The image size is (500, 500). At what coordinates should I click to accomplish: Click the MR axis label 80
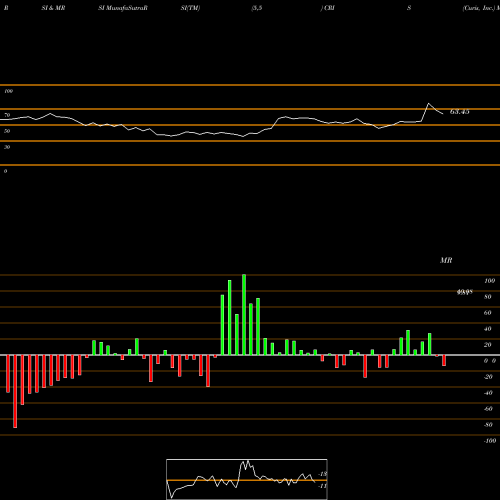[488, 297]
